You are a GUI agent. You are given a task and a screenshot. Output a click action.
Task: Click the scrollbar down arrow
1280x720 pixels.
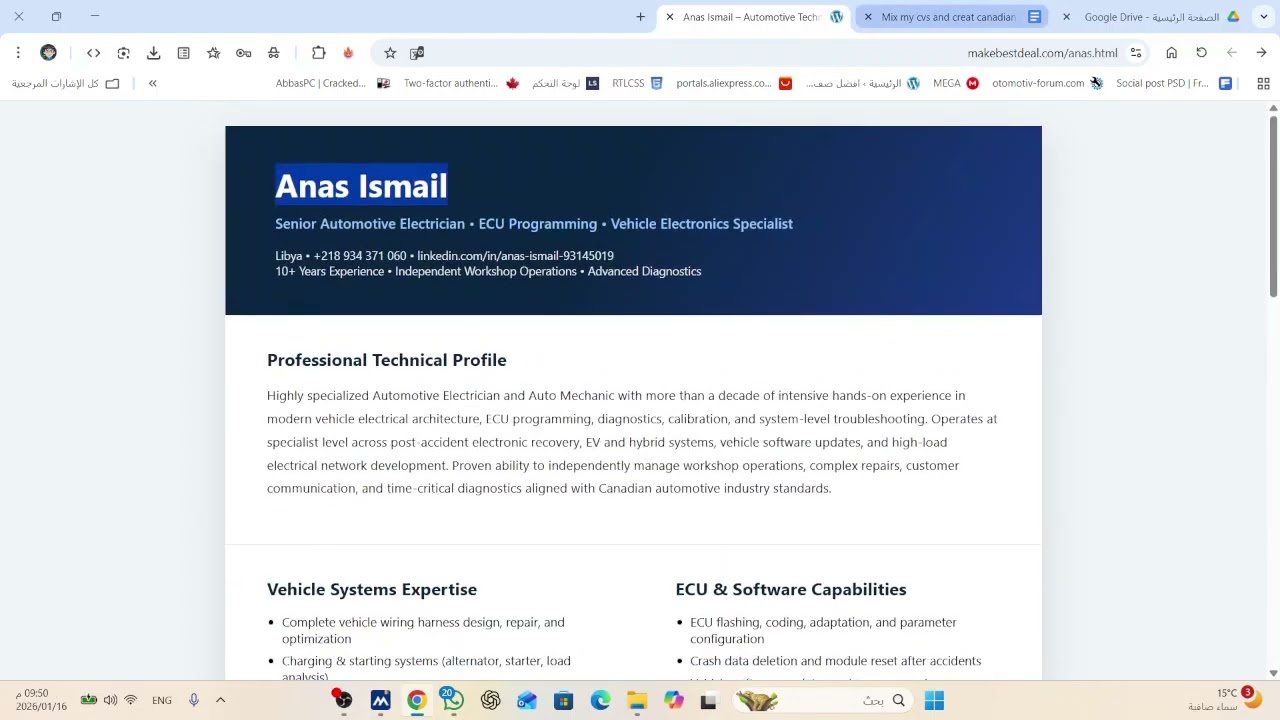pyautogui.click(x=1273, y=674)
